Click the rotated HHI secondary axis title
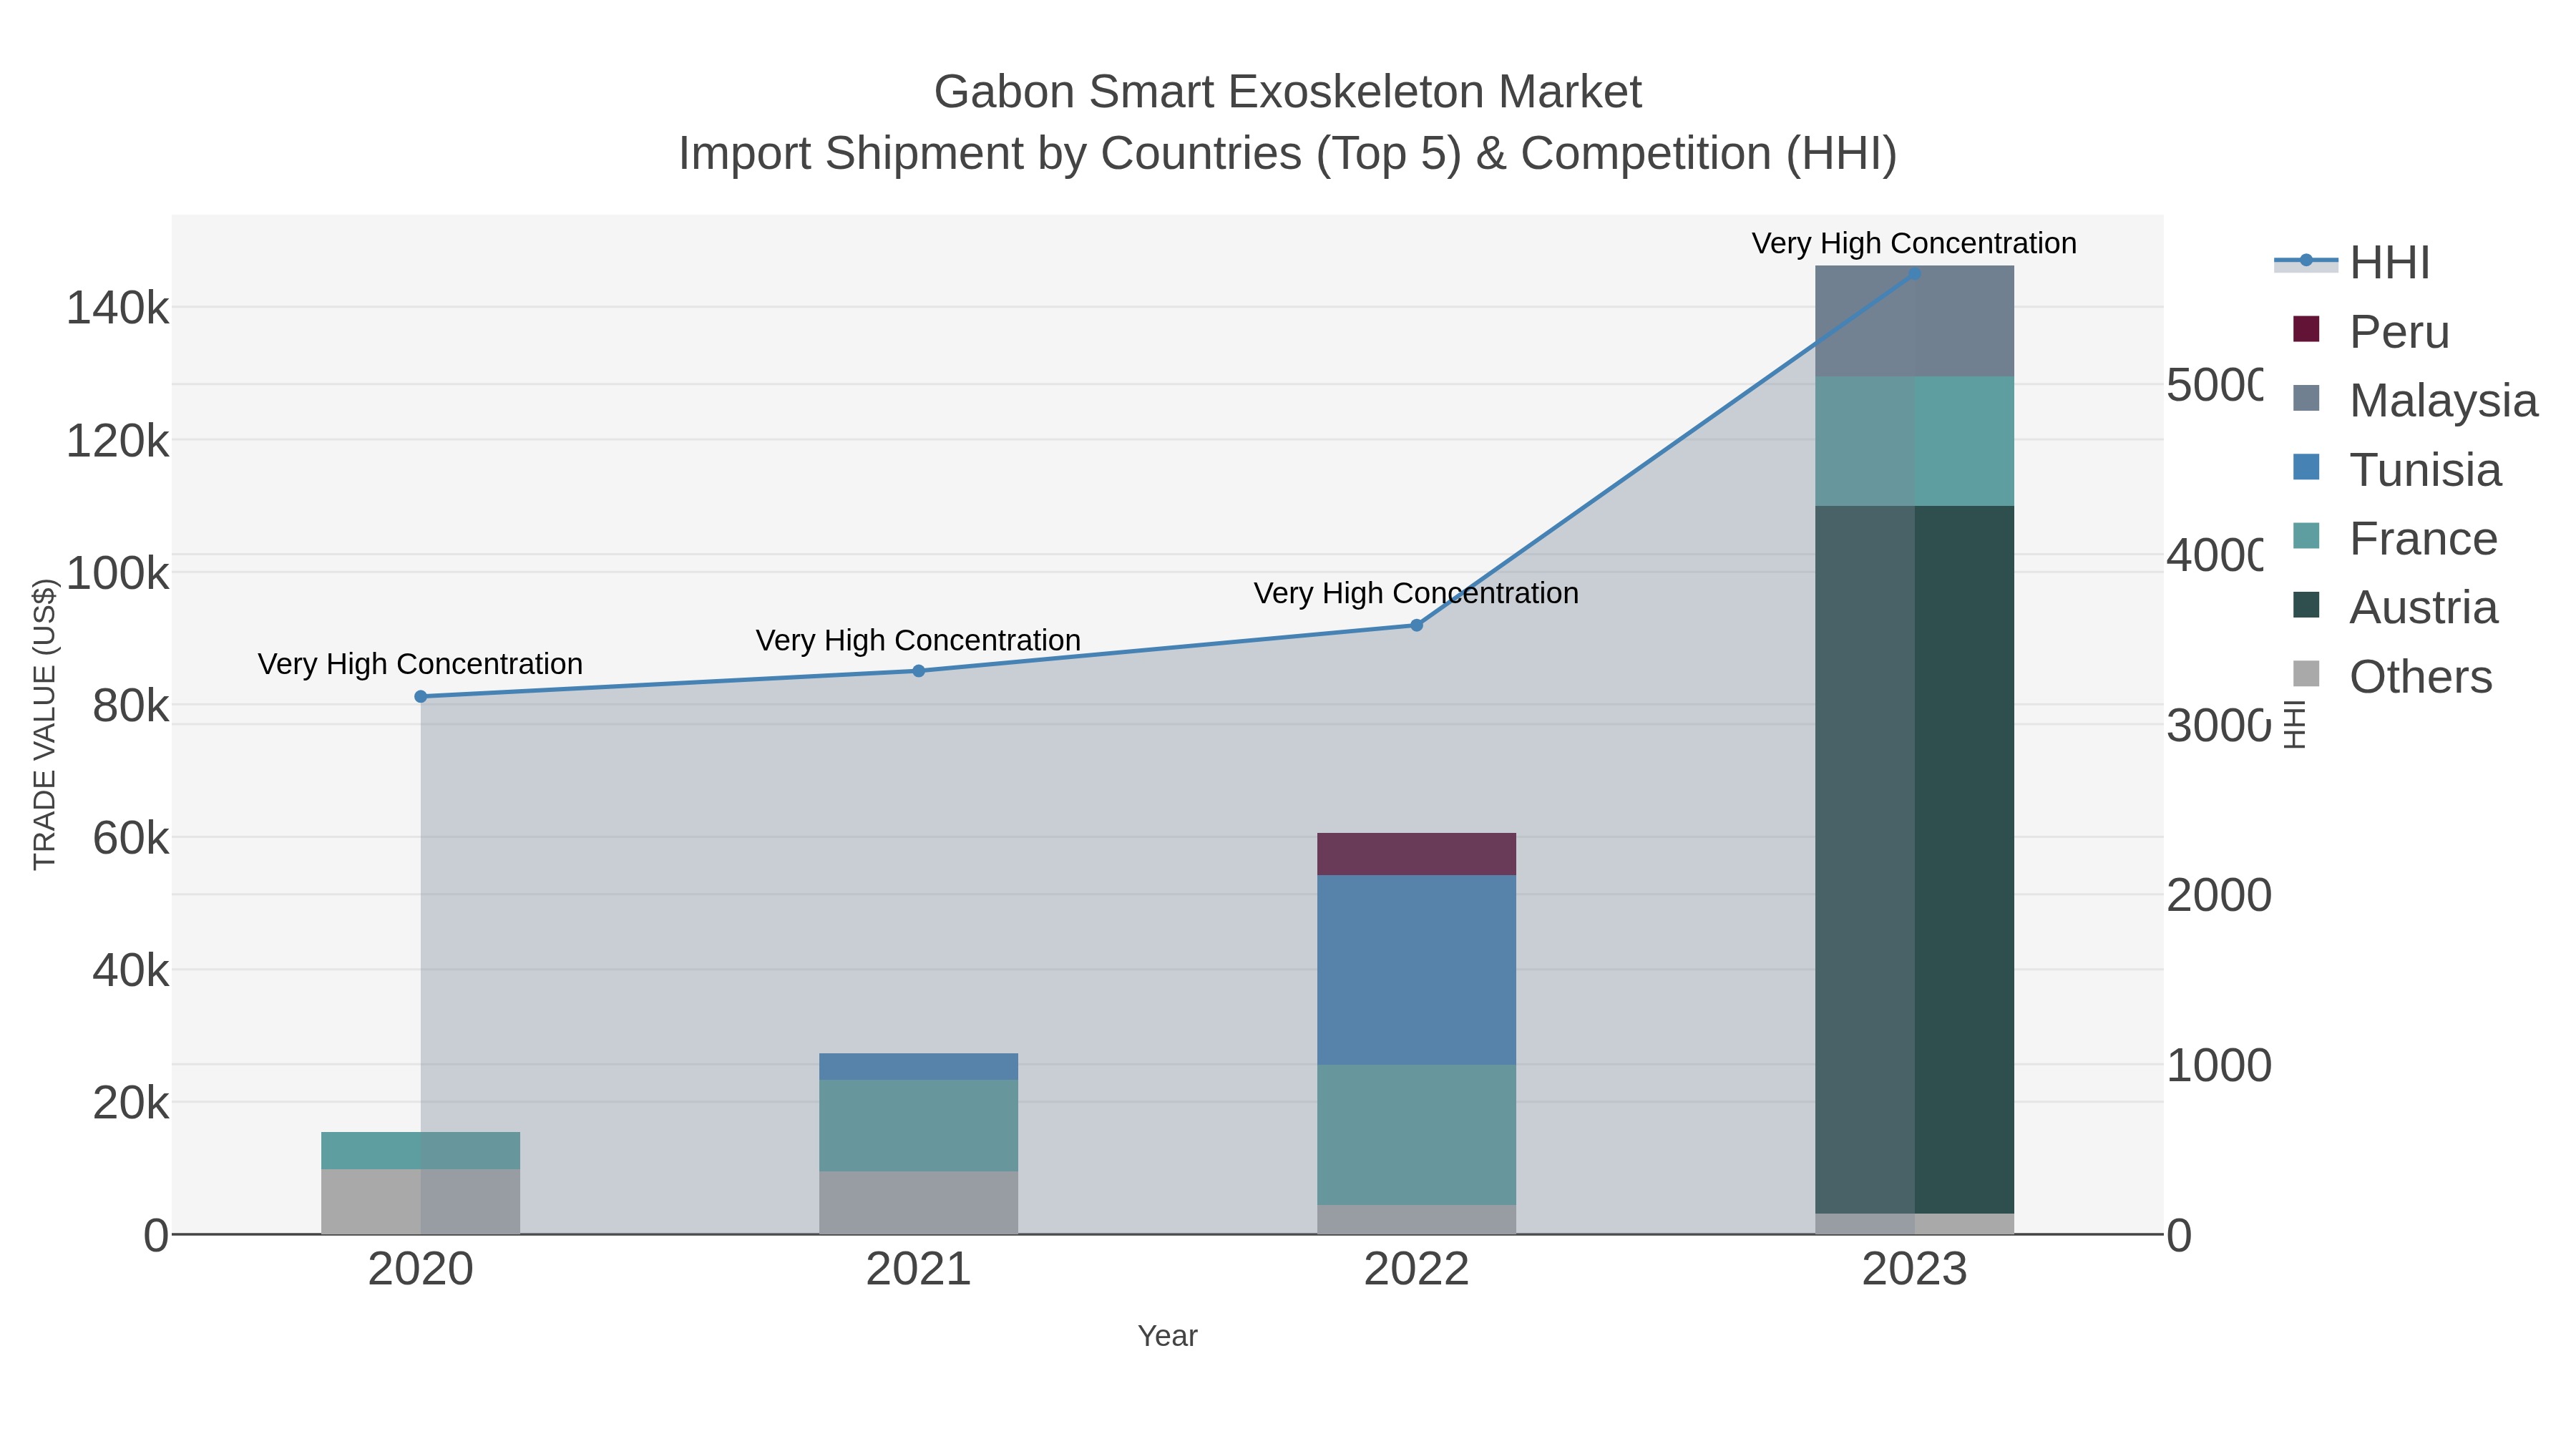This screenshot has height=1449, width=2576. pos(2295,724)
